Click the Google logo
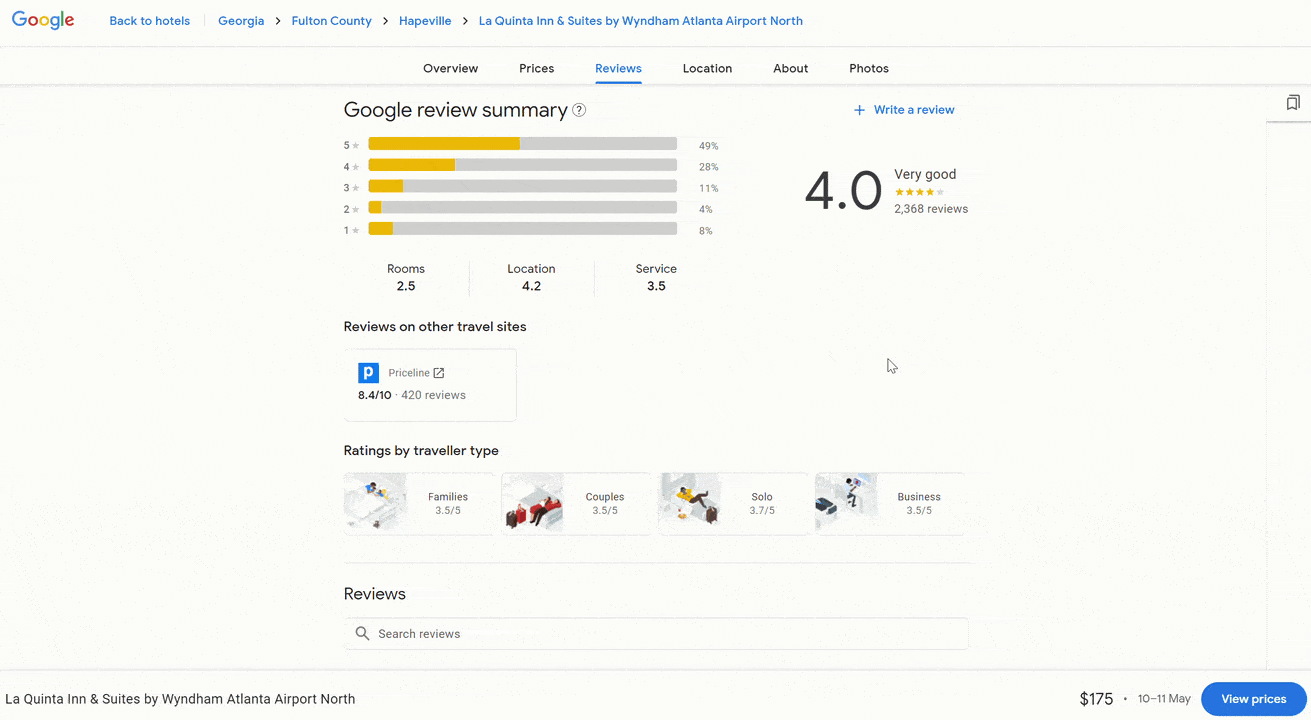 tap(43, 21)
